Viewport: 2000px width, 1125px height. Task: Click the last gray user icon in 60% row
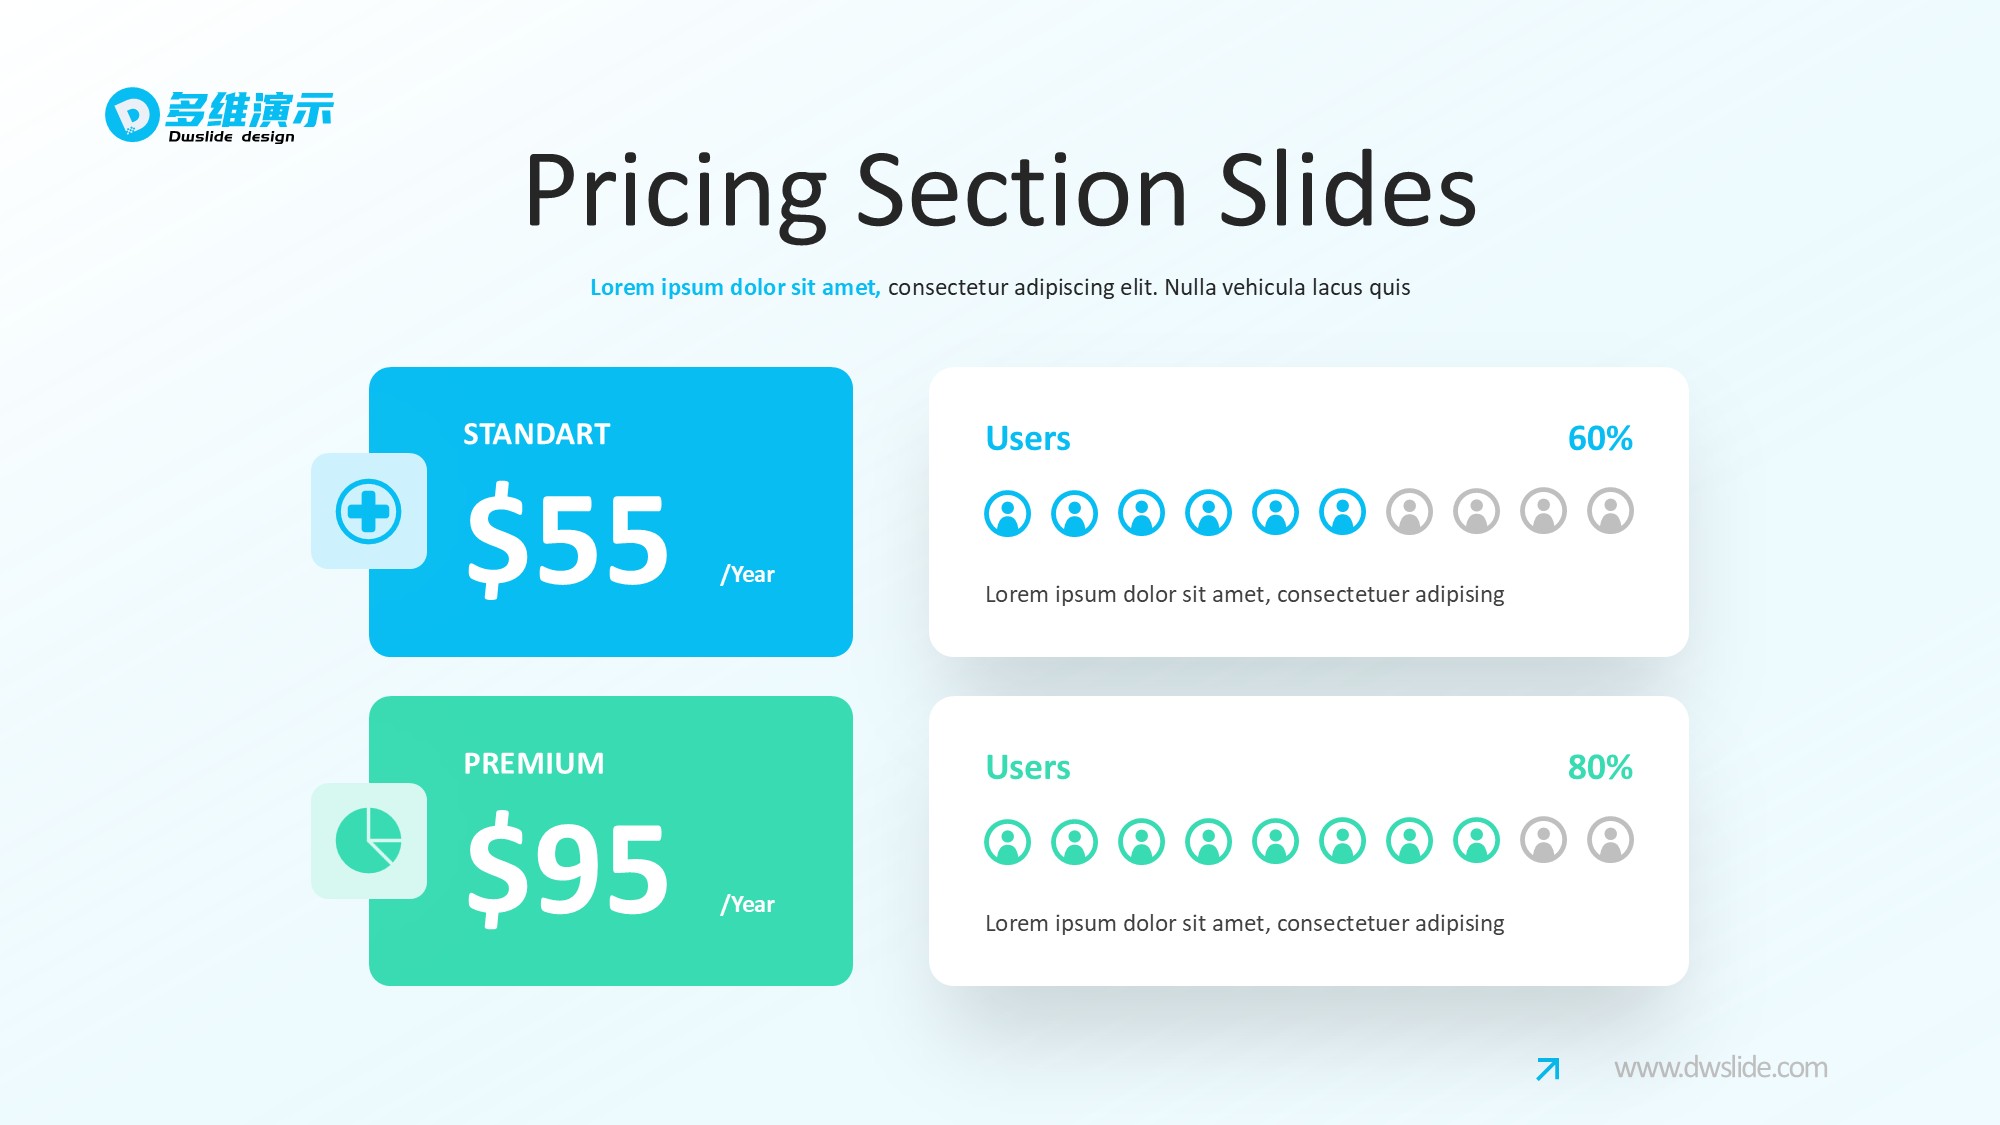1610,511
